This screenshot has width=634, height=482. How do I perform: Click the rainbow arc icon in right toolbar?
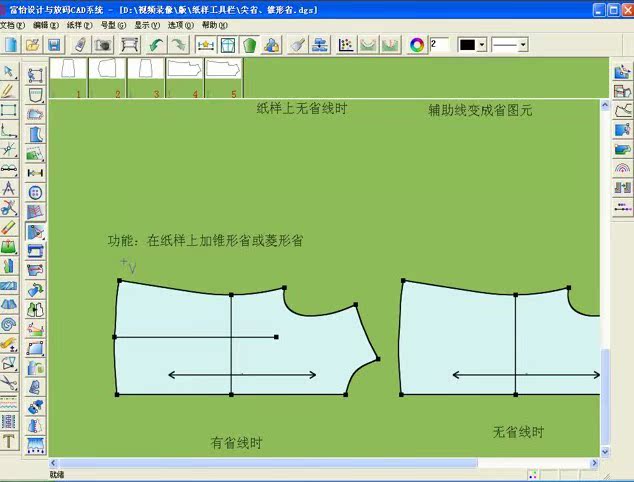pyautogui.click(x=622, y=169)
